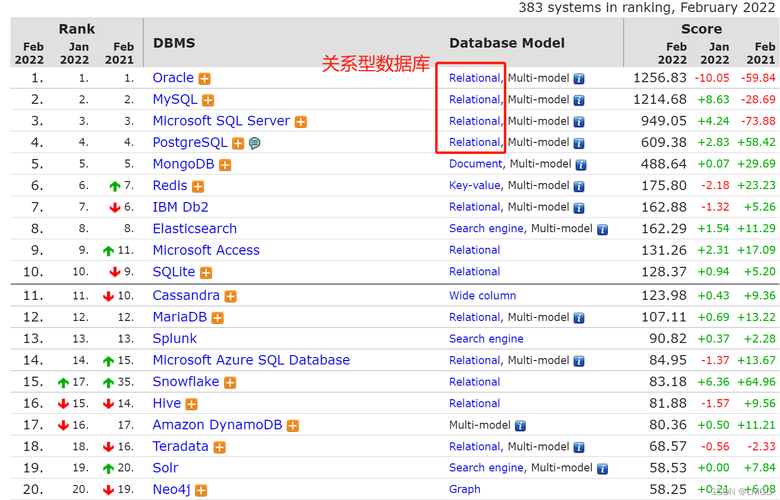This screenshot has height=500, width=780.
Task: Open the SQLite link
Action: 174,272
